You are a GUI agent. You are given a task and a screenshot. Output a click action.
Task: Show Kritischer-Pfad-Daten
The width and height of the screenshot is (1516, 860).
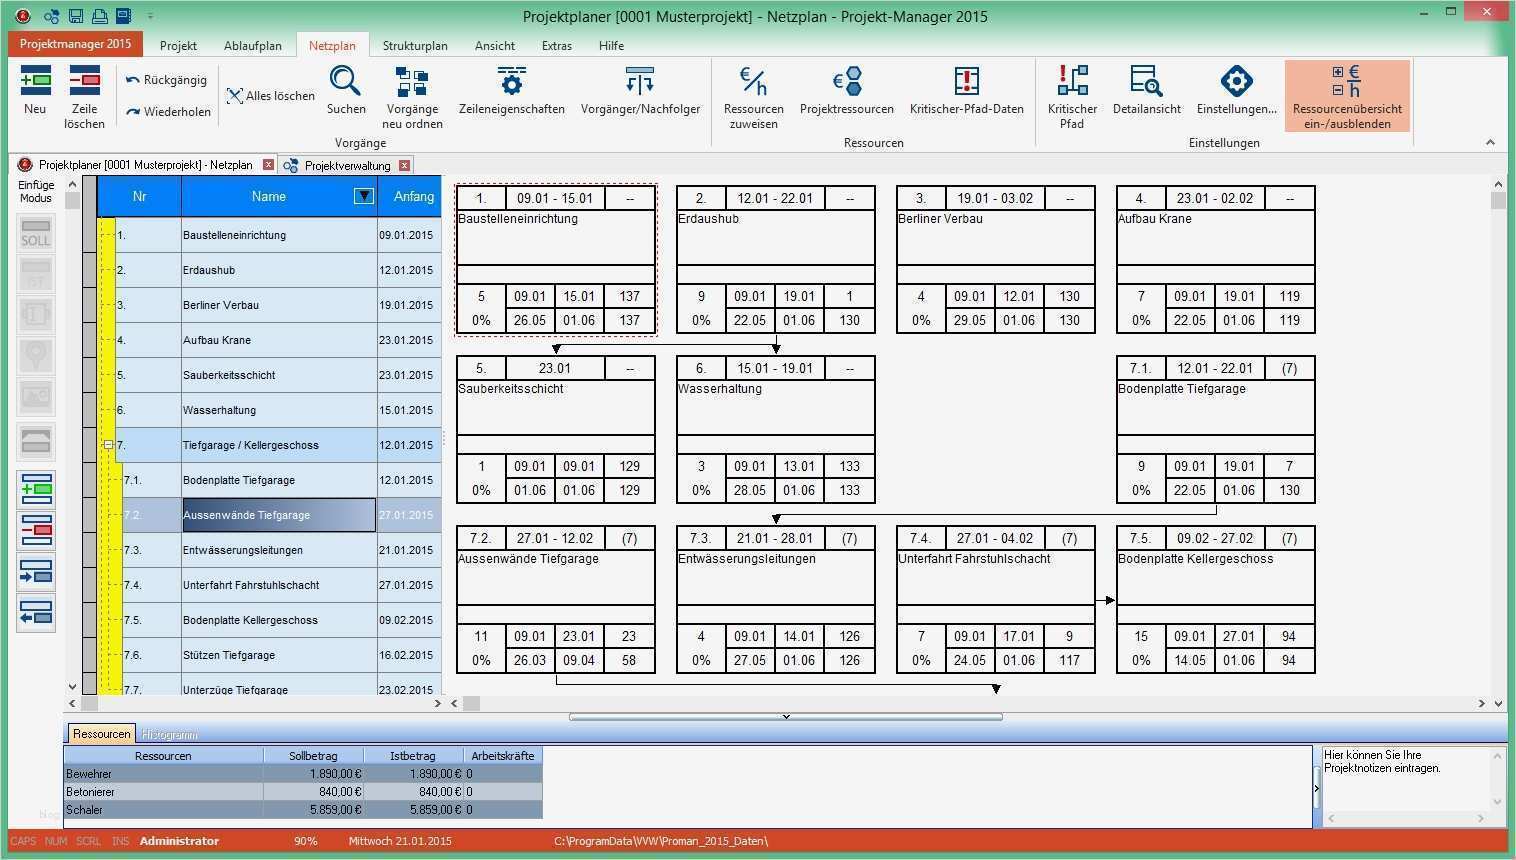click(966, 82)
